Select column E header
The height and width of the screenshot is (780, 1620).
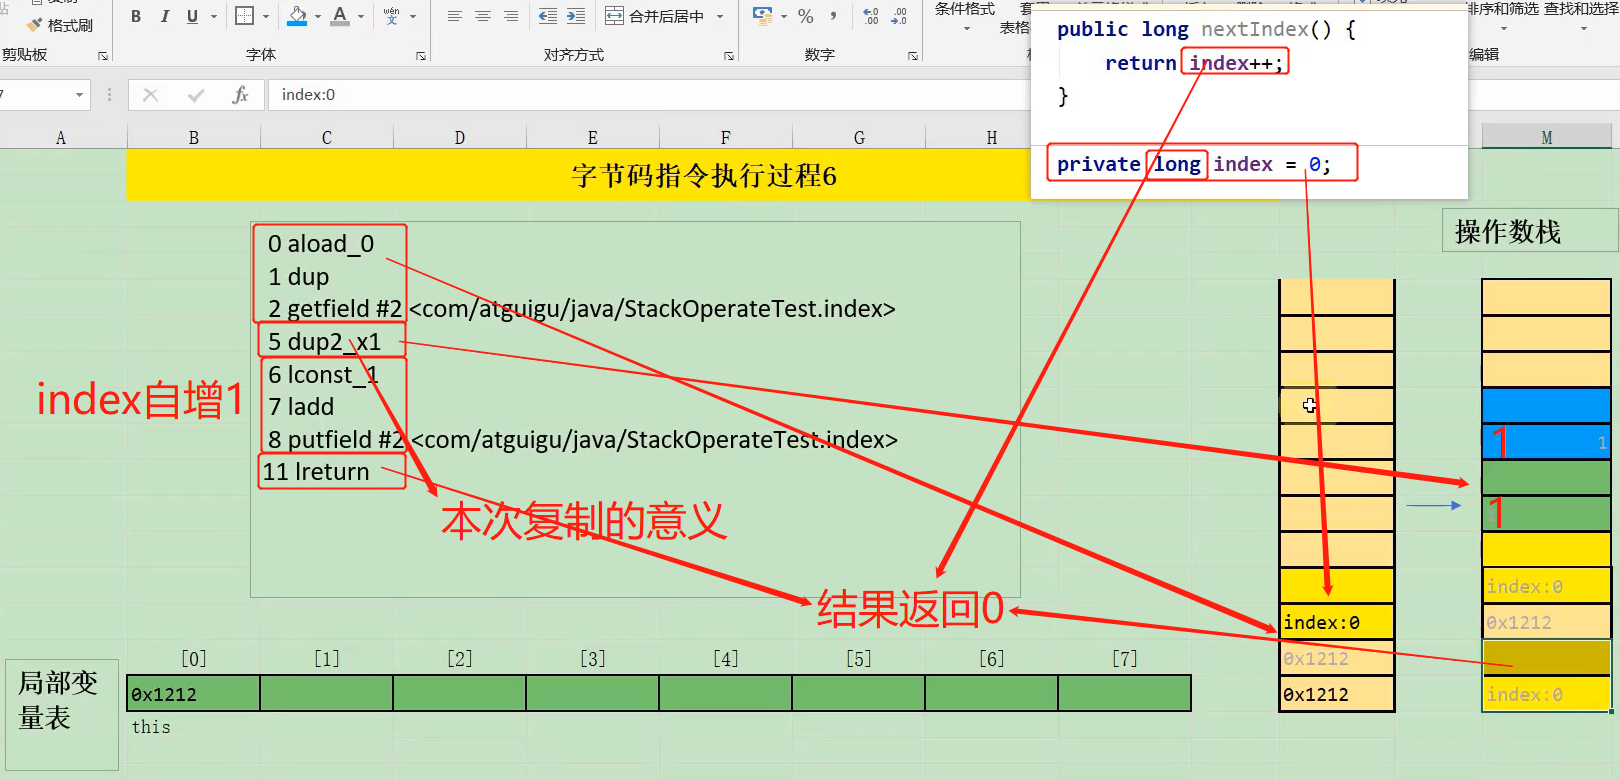point(593,138)
